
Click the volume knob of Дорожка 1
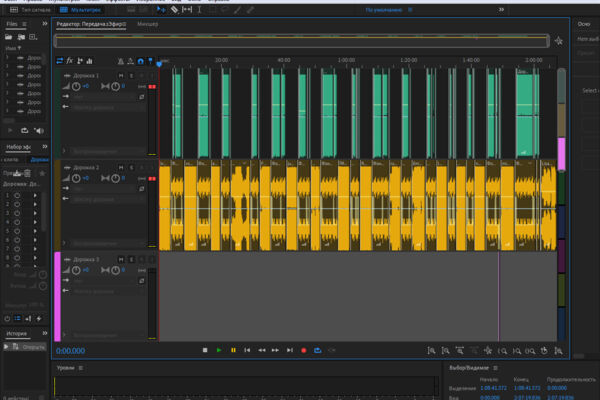tap(76, 87)
